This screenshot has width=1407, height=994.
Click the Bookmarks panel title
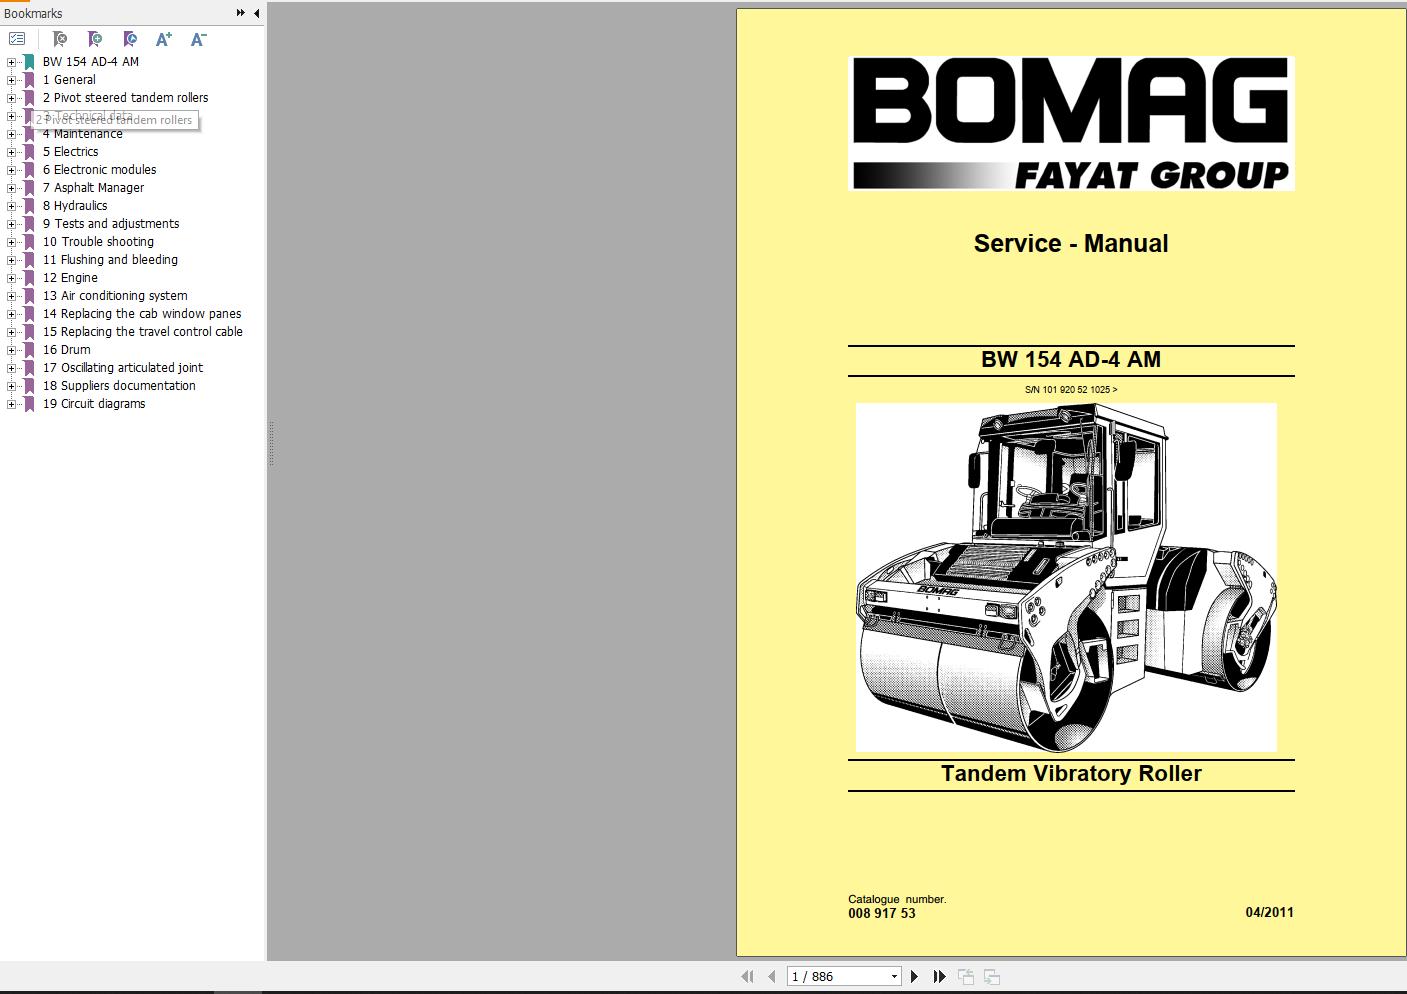coord(33,13)
